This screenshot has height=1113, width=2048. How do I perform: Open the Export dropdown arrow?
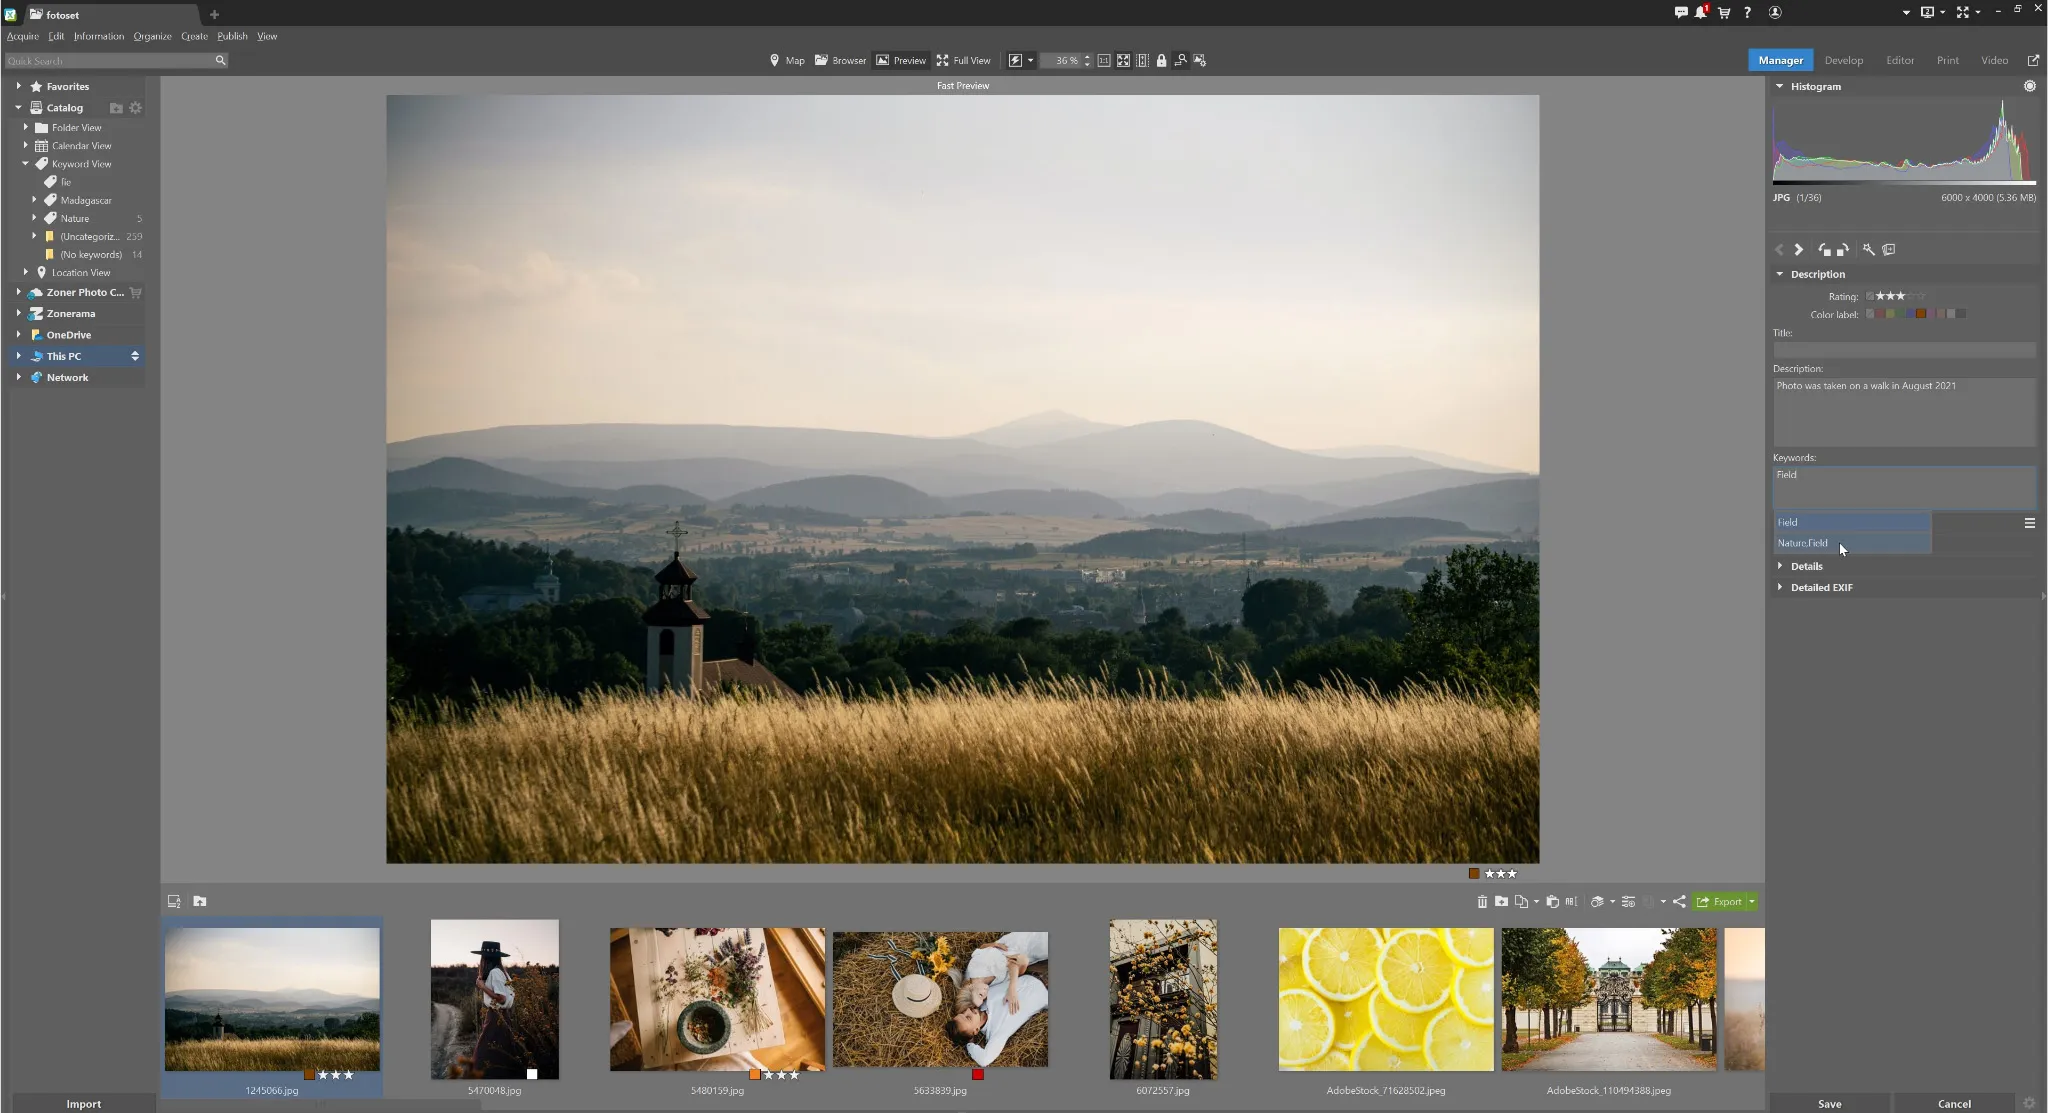tap(1751, 901)
